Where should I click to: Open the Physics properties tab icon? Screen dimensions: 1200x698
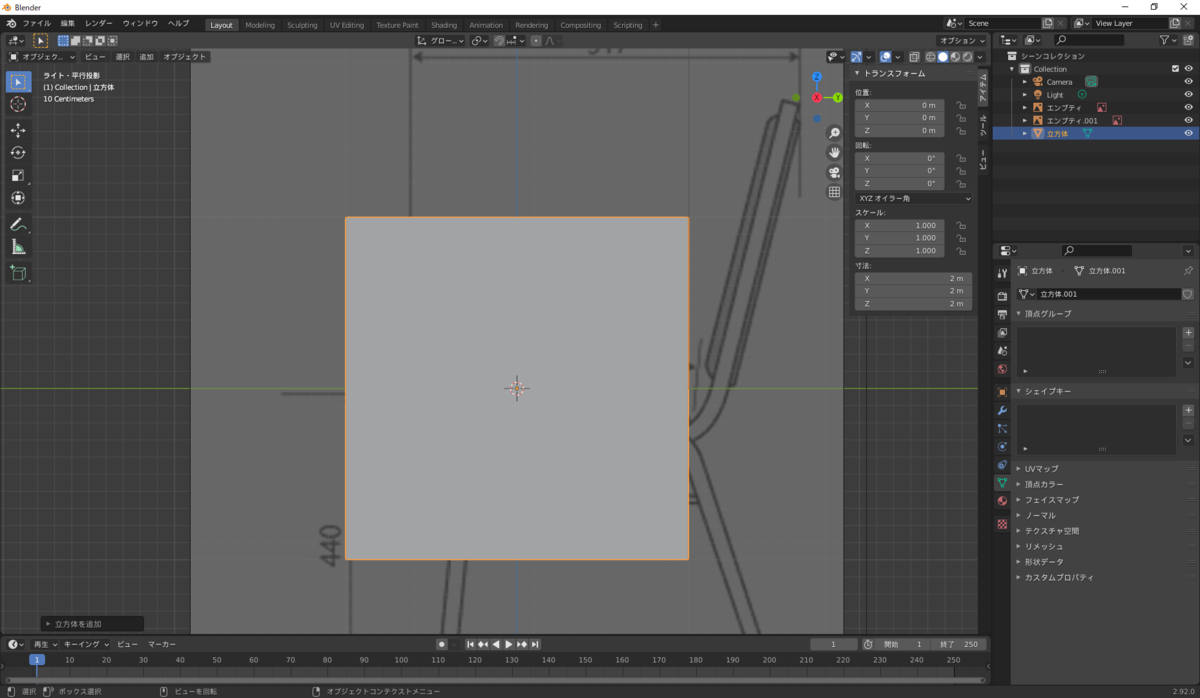1002,446
